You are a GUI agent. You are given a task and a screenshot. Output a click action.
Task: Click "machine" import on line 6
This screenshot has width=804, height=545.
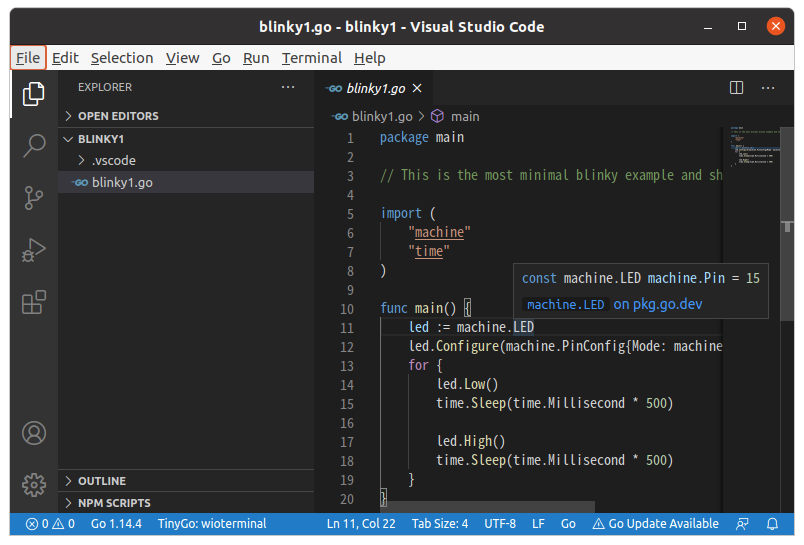pyautogui.click(x=439, y=232)
